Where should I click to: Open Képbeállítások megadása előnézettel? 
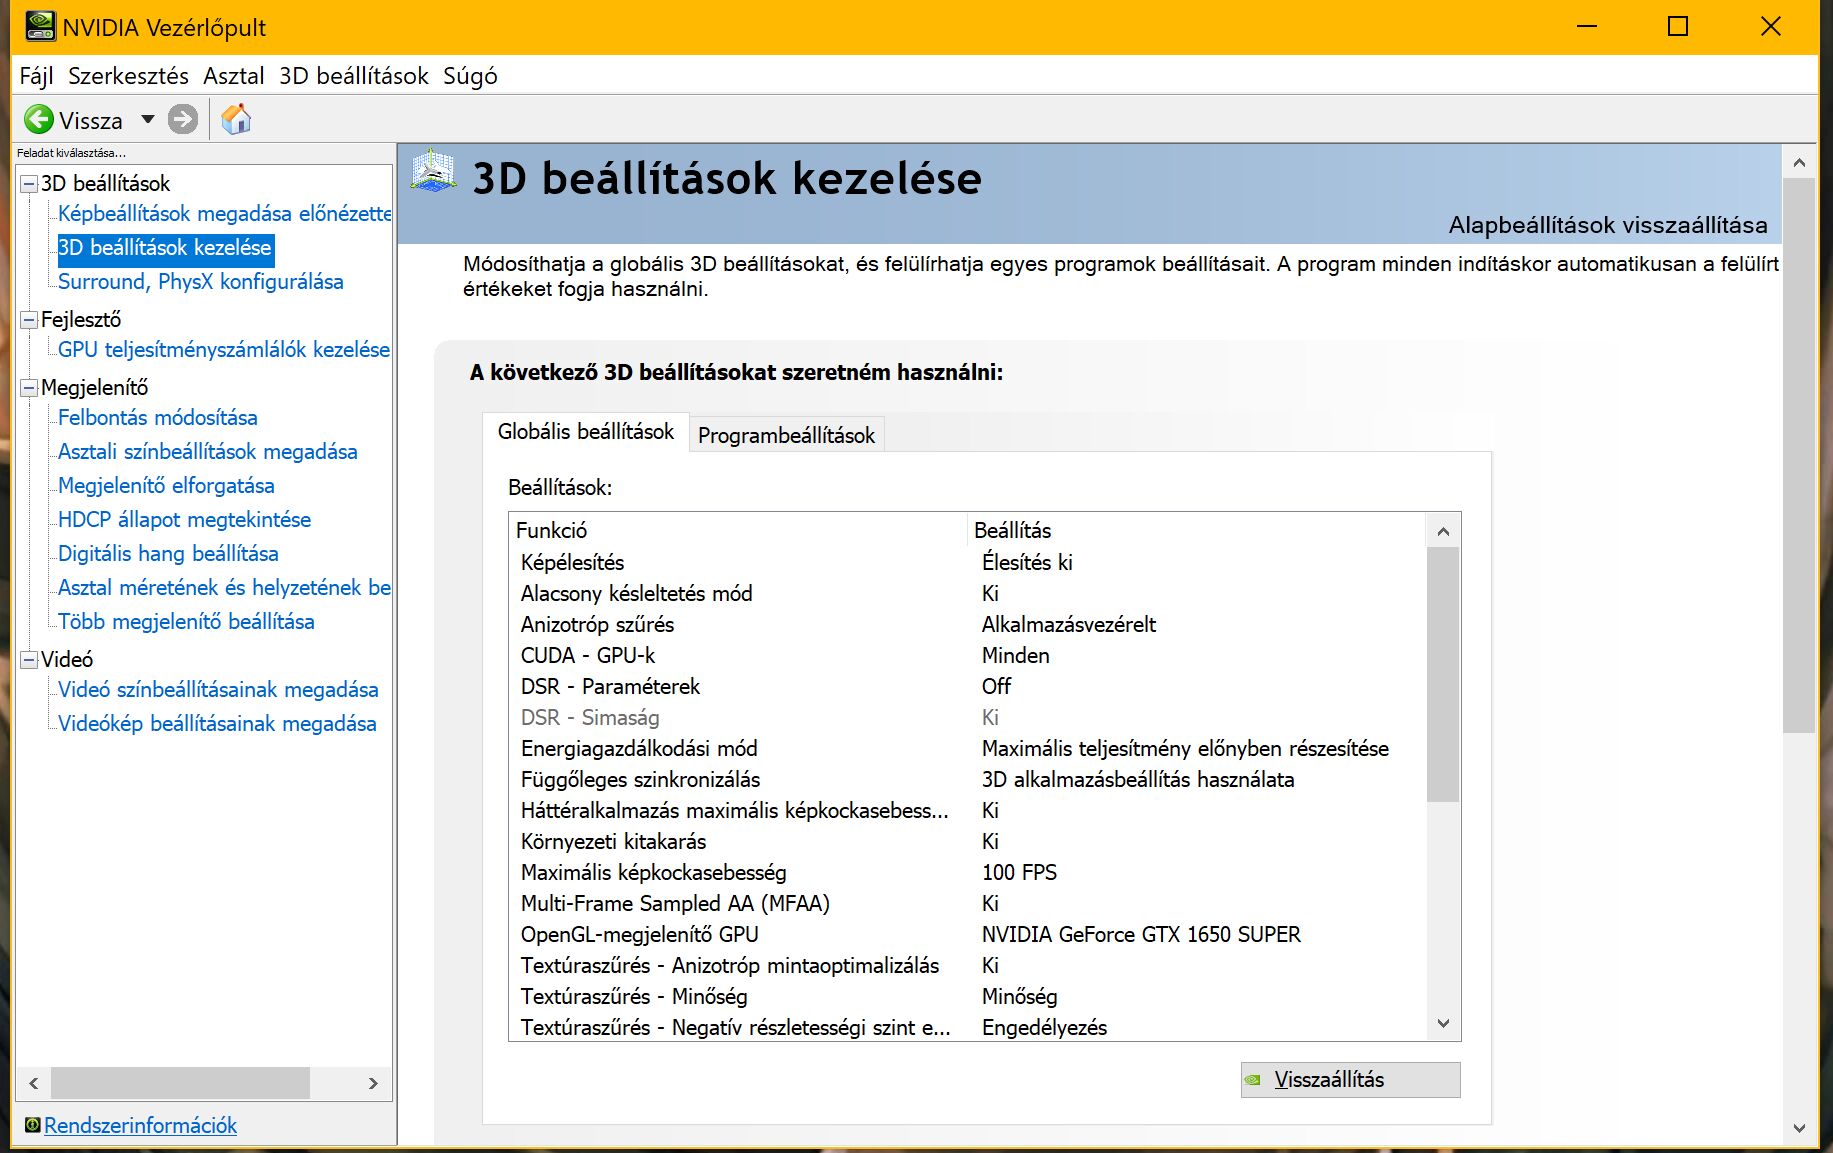pos(224,214)
